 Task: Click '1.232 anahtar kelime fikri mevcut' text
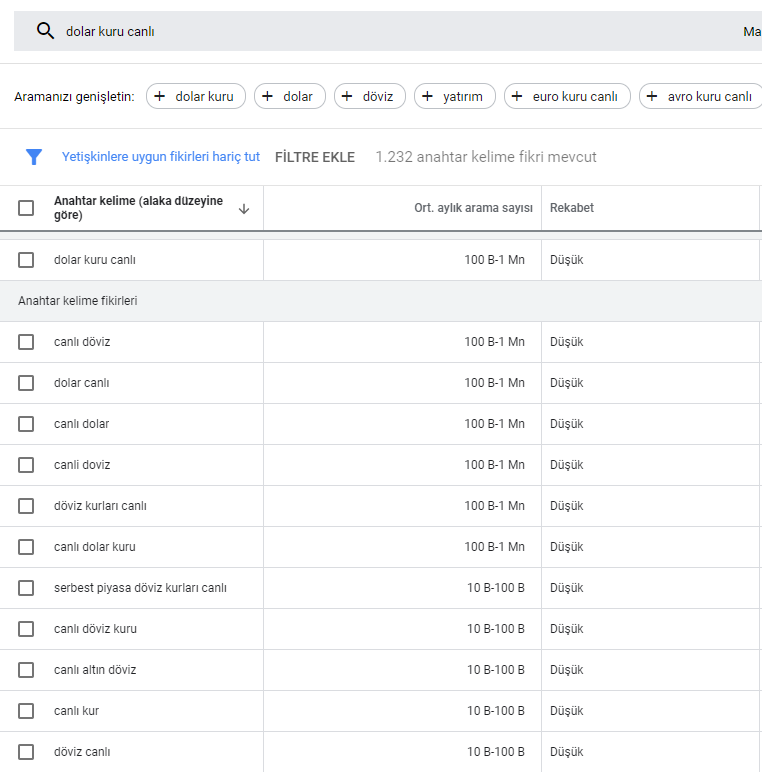pyautogui.click(x=486, y=157)
